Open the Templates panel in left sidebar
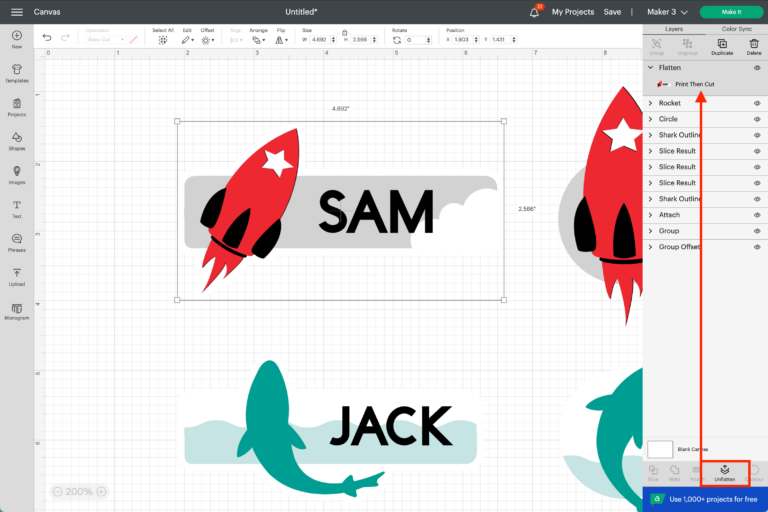The image size is (768, 512). 16,73
